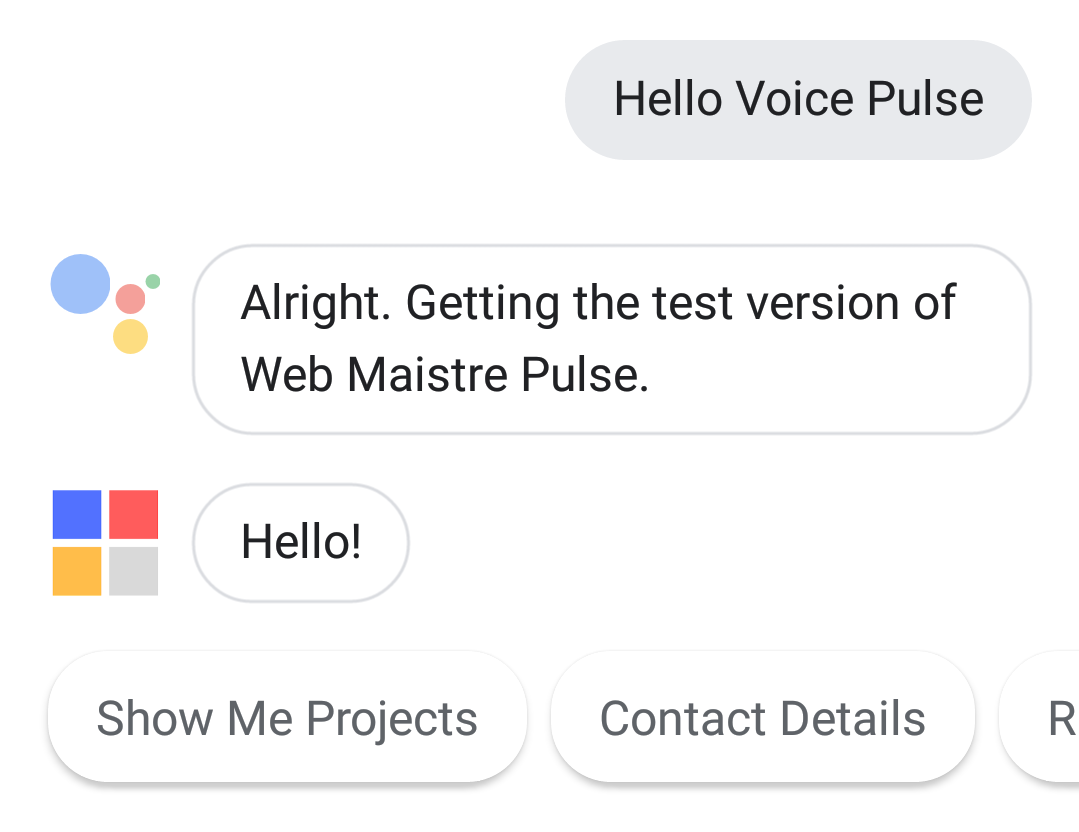
Task: Click the Hello! response bubble
Action: pos(301,542)
